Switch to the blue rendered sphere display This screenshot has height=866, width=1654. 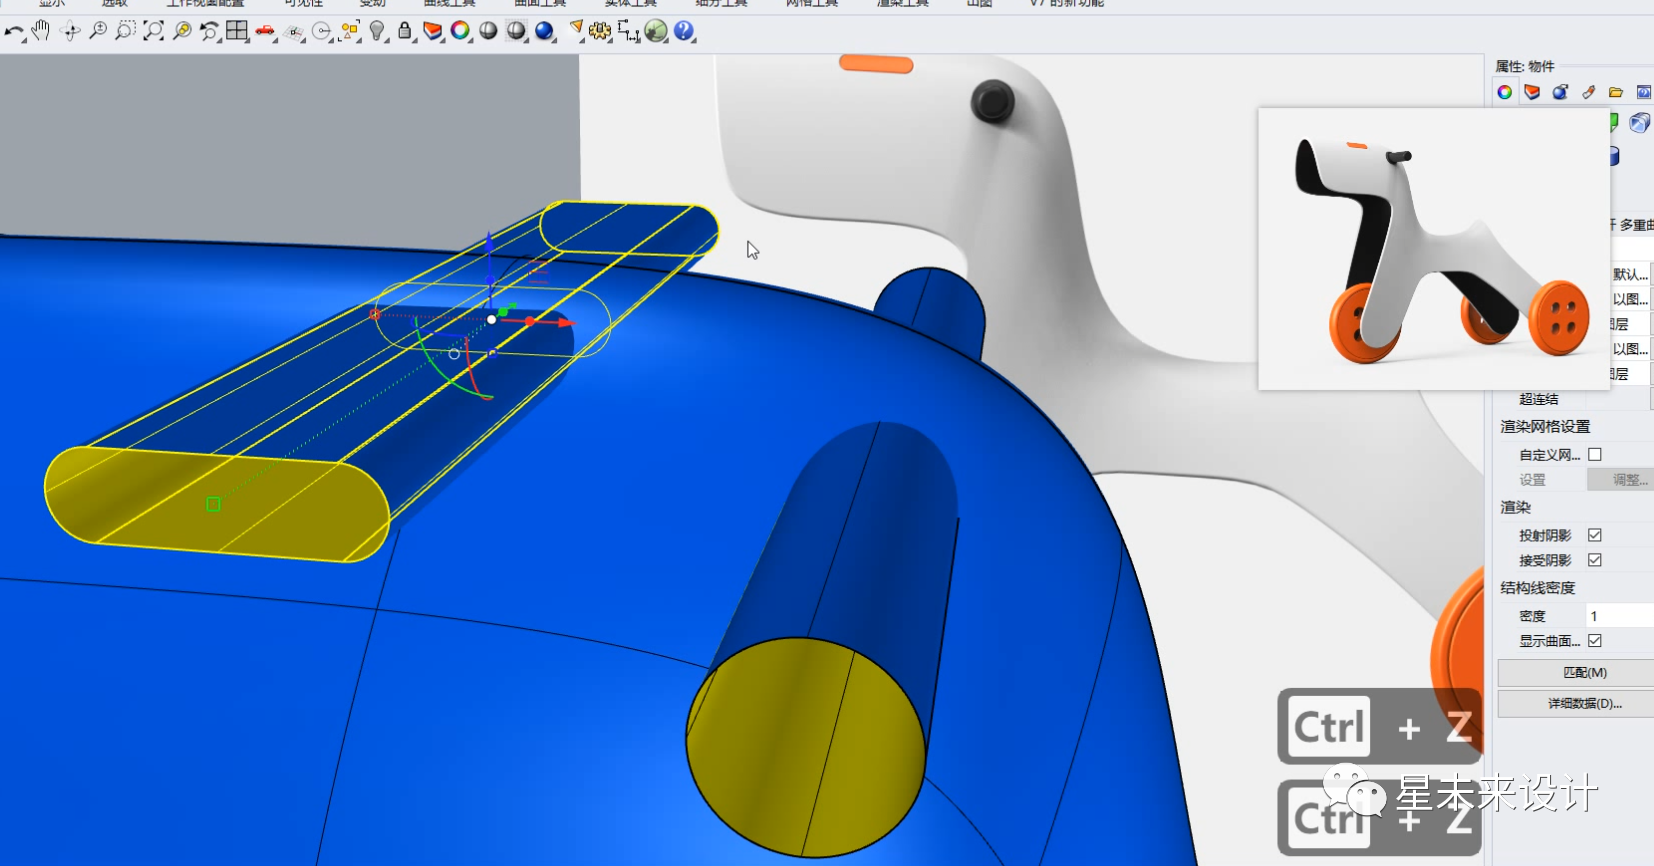pyautogui.click(x=545, y=31)
